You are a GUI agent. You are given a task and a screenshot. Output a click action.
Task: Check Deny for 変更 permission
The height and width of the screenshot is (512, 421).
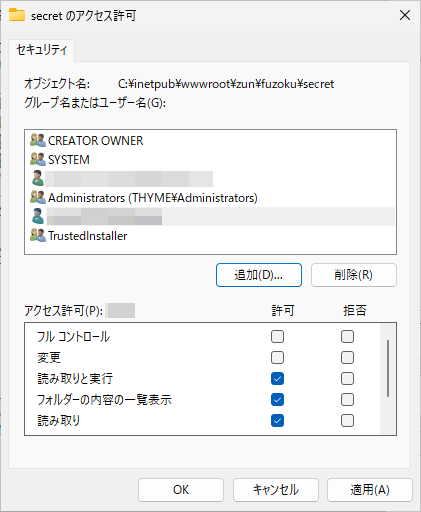(x=347, y=358)
